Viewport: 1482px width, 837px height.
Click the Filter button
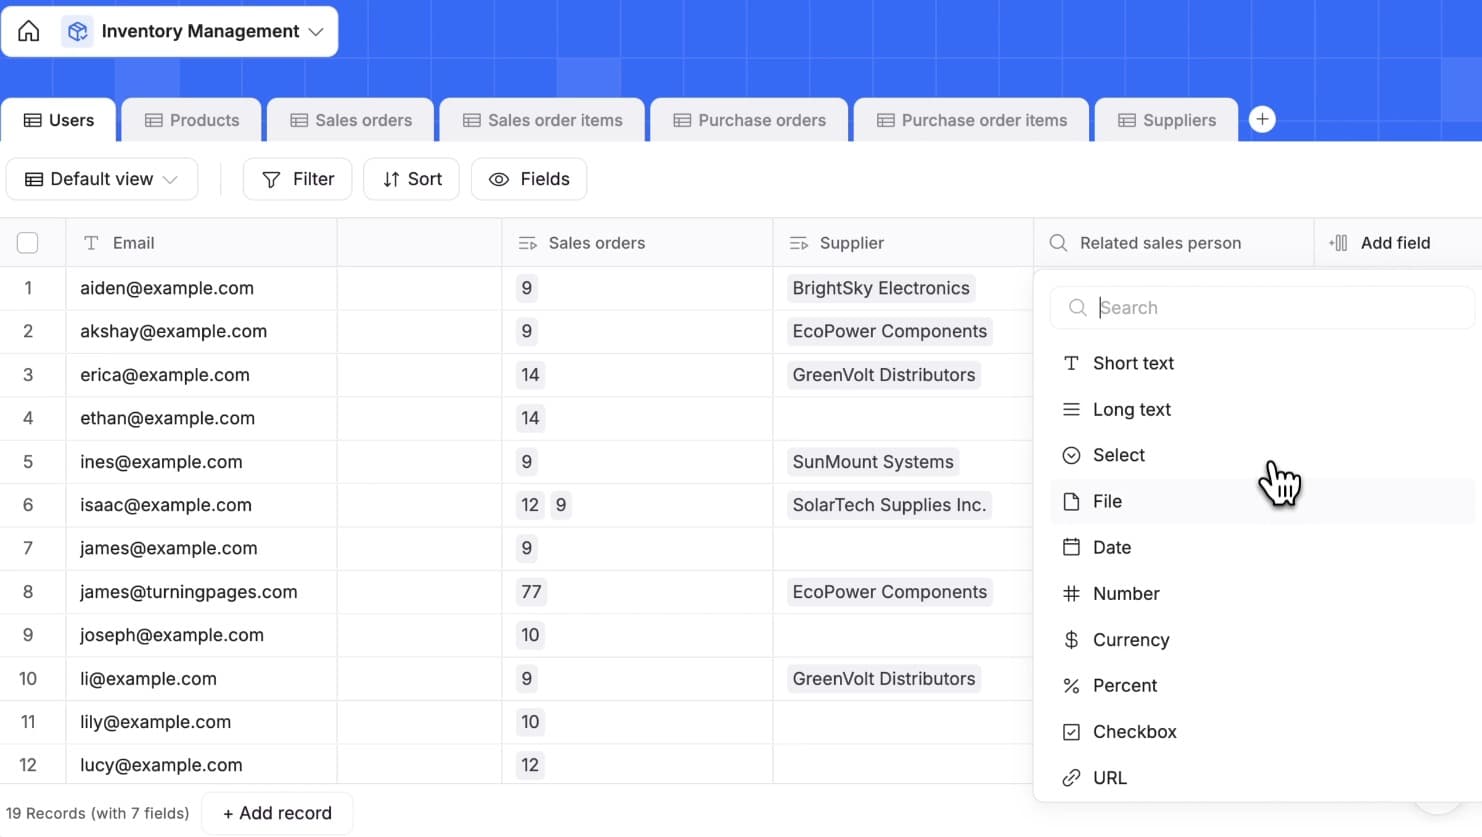pyautogui.click(x=297, y=179)
